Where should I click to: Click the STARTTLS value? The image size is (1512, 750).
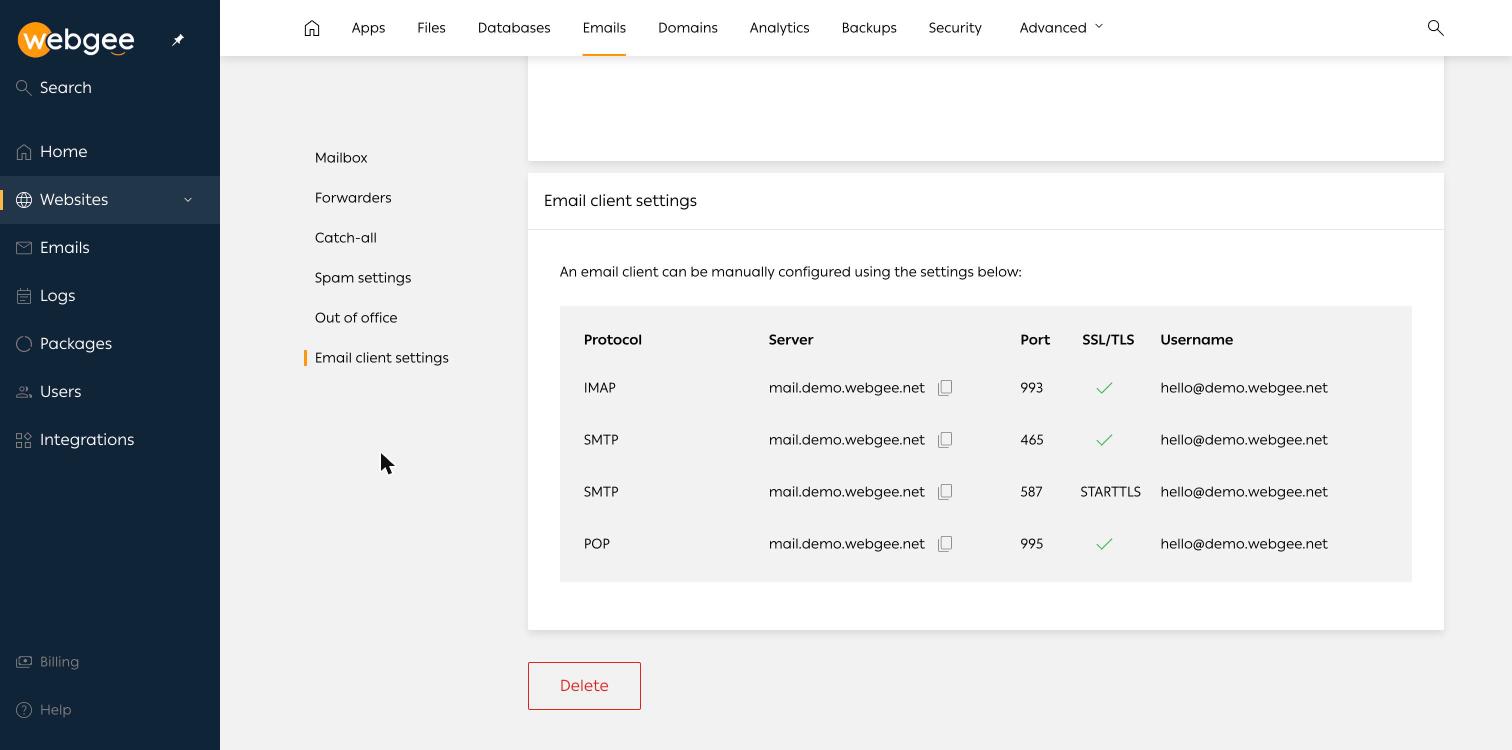tap(1110, 492)
